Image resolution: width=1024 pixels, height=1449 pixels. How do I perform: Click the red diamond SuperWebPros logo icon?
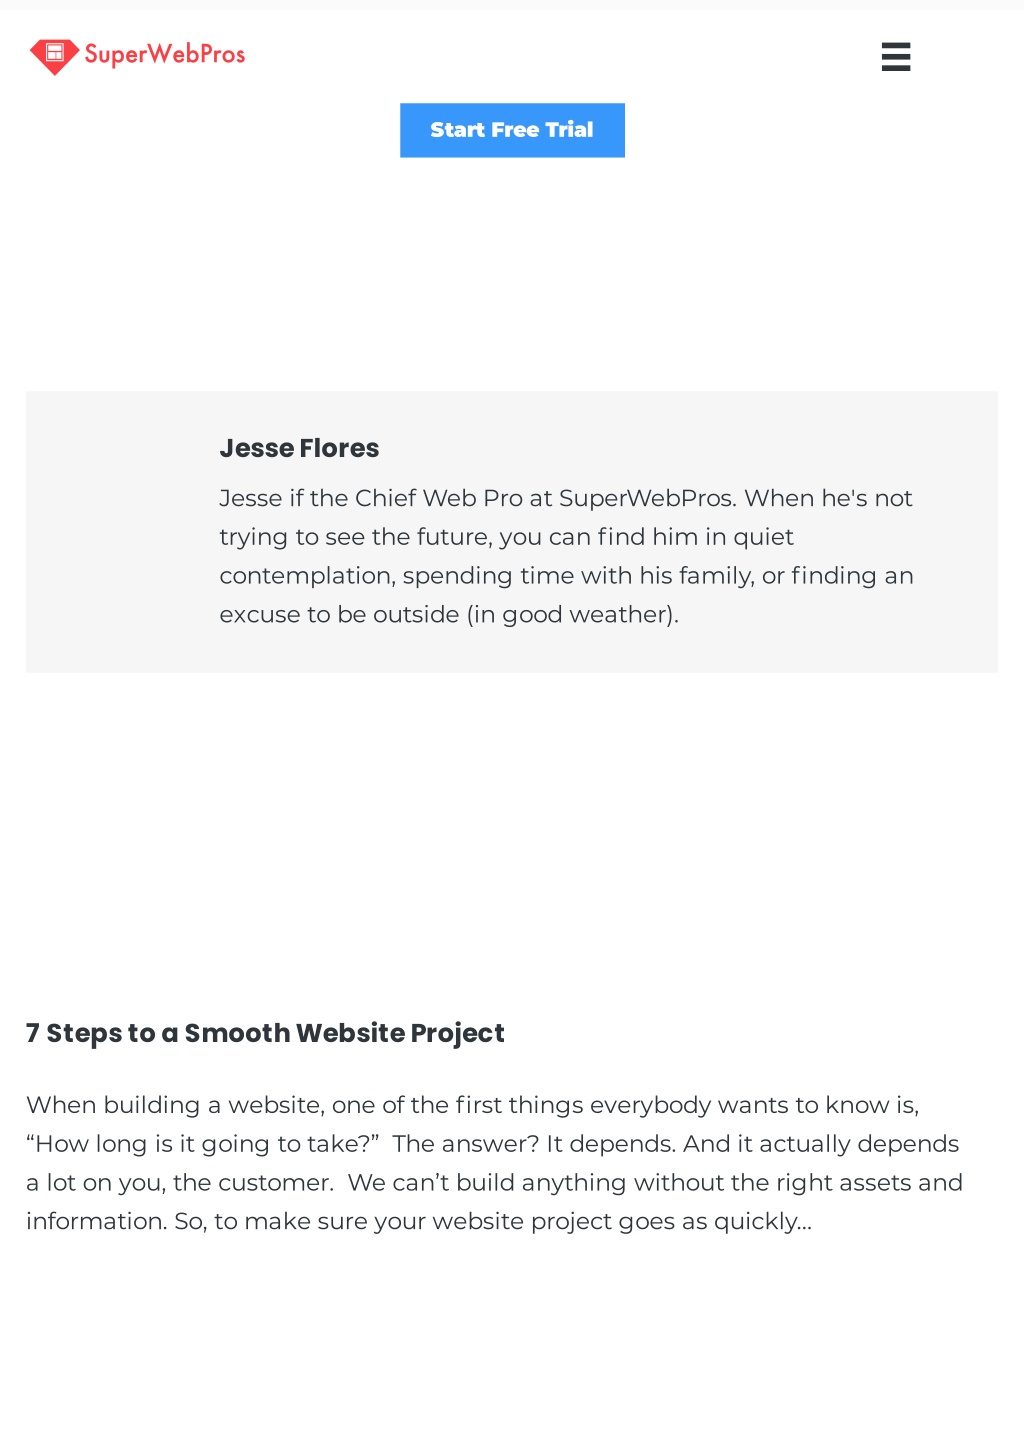[x=54, y=56]
